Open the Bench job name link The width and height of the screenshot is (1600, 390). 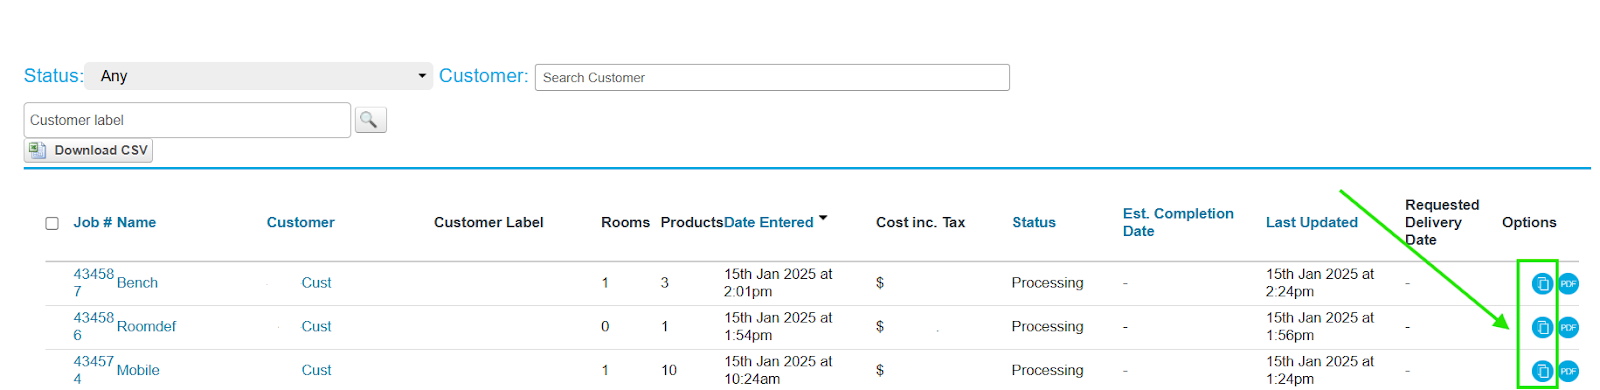[x=137, y=283]
